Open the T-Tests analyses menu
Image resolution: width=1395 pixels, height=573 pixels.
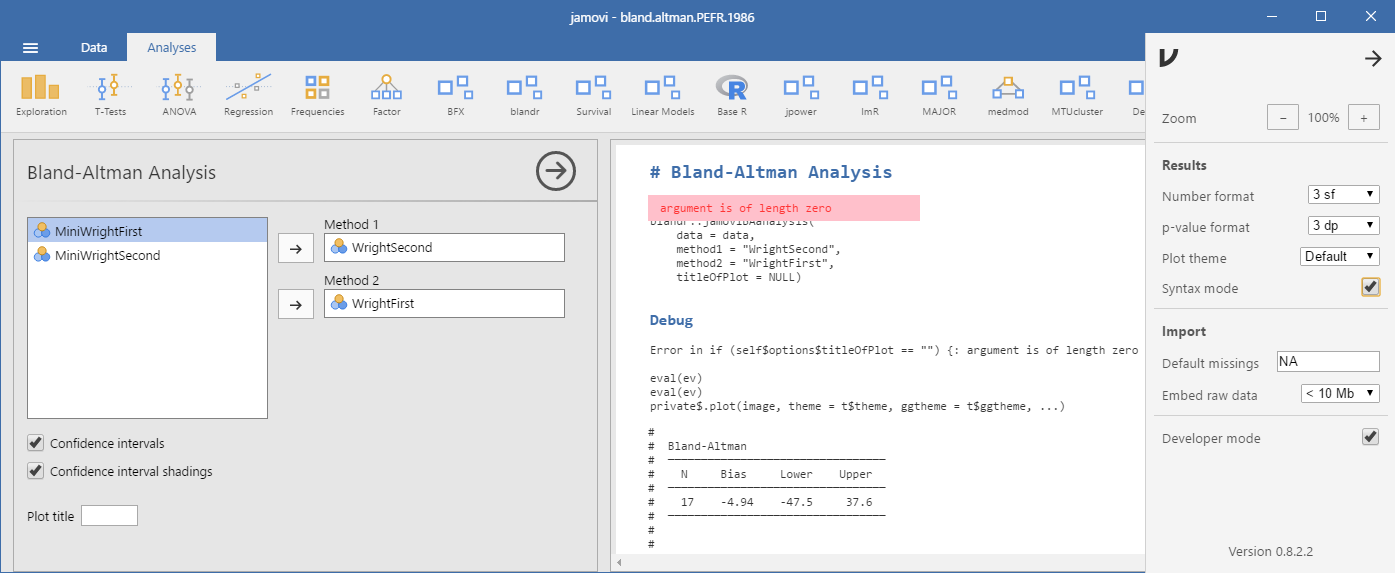[x=111, y=96]
